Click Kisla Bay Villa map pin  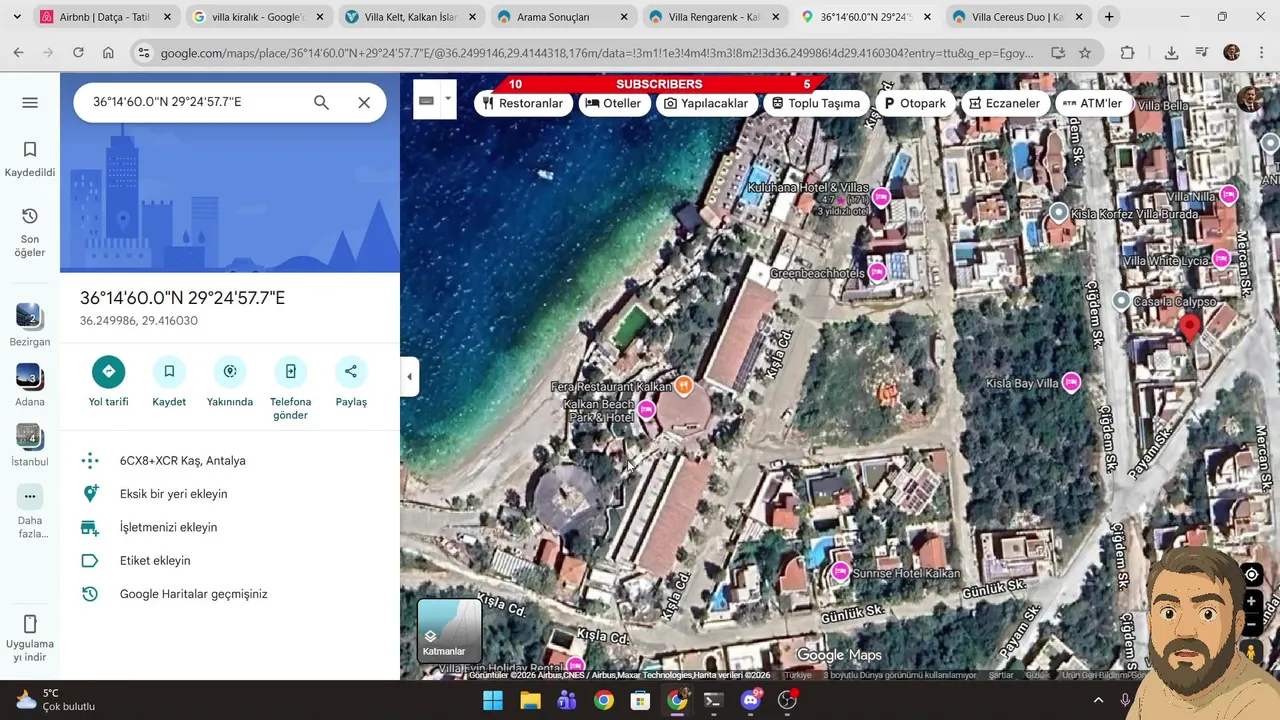pos(1071,382)
